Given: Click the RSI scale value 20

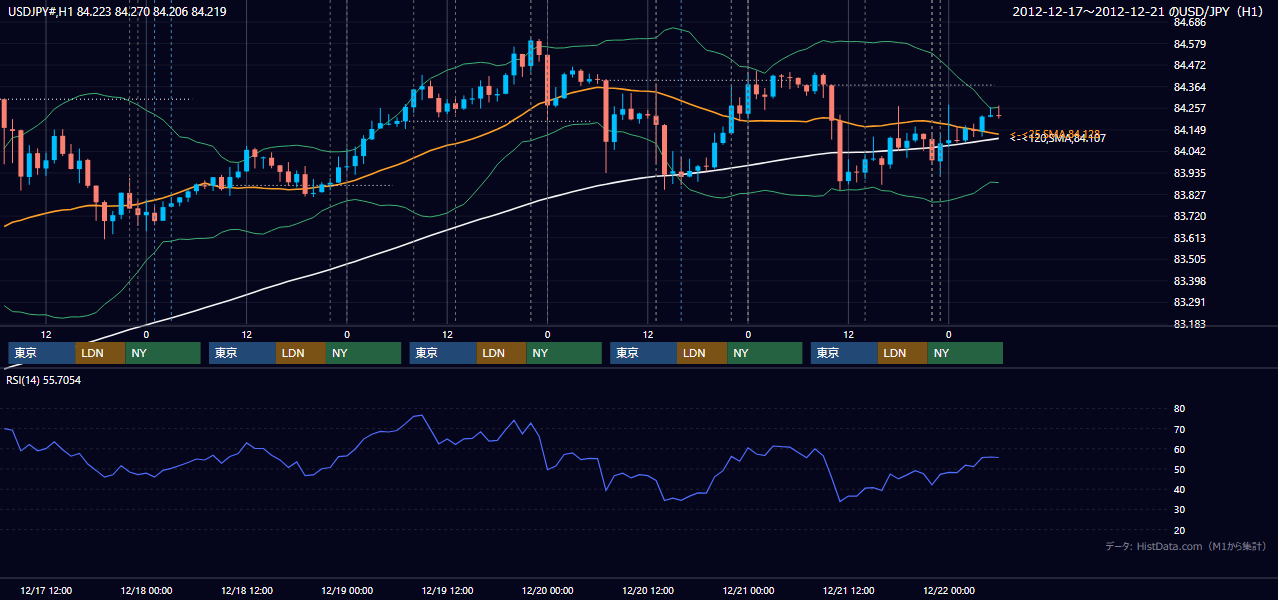Looking at the screenshot, I should tap(1179, 530).
